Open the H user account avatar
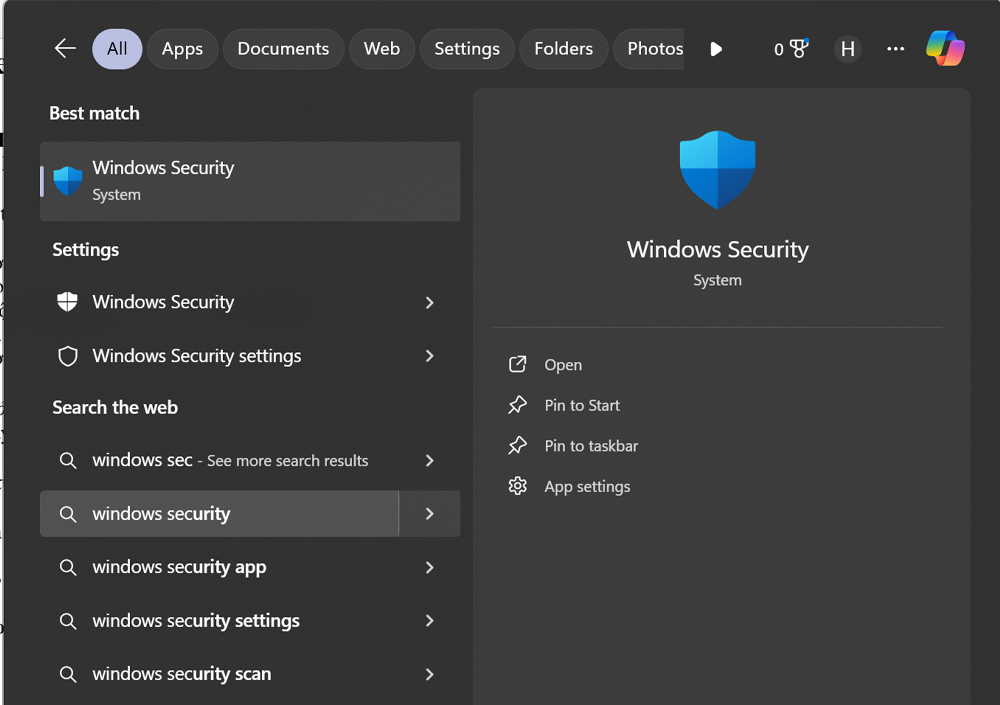The width and height of the screenshot is (1000, 705). pos(847,49)
